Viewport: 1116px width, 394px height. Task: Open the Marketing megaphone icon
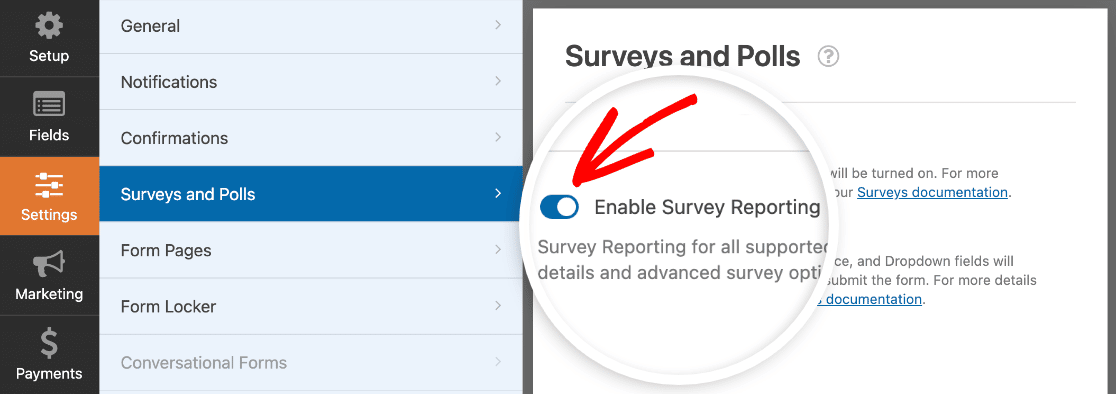pos(49,265)
